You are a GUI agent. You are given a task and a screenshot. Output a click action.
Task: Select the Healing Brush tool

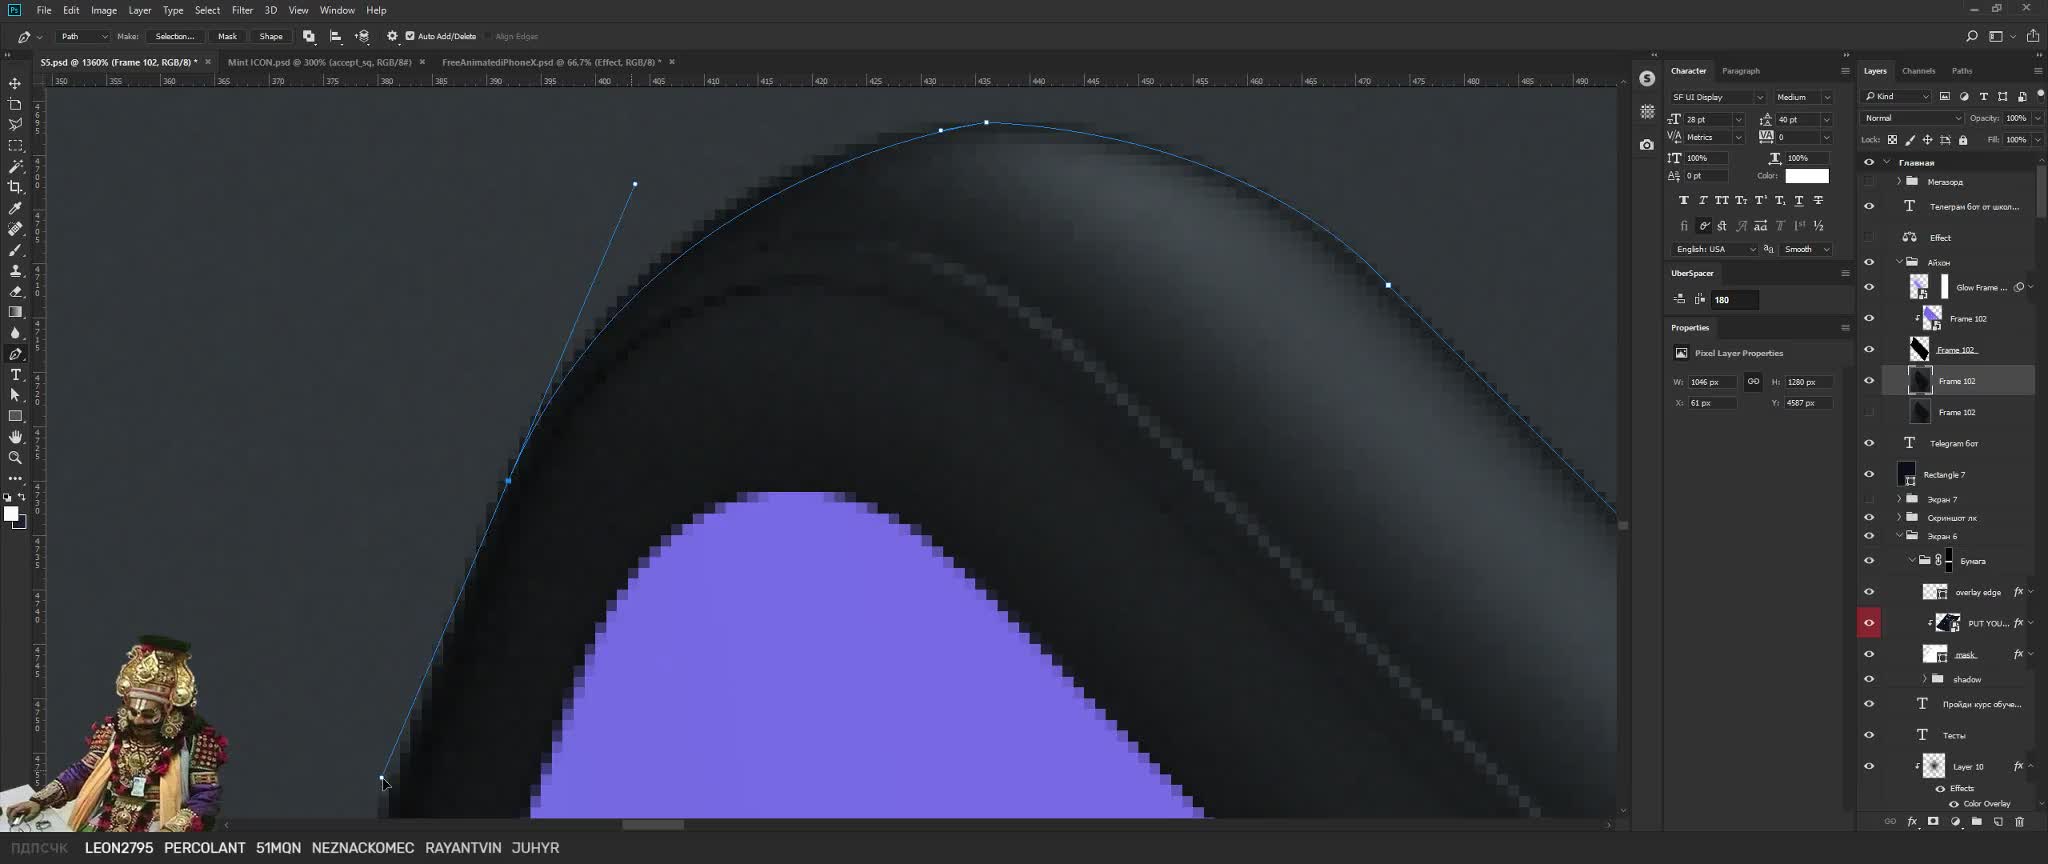pyautogui.click(x=15, y=229)
